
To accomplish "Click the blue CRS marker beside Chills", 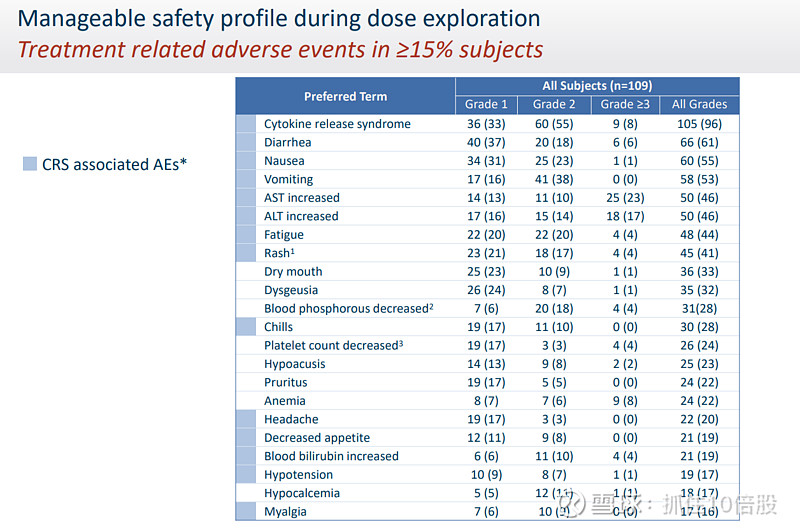I will [x=246, y=326].
